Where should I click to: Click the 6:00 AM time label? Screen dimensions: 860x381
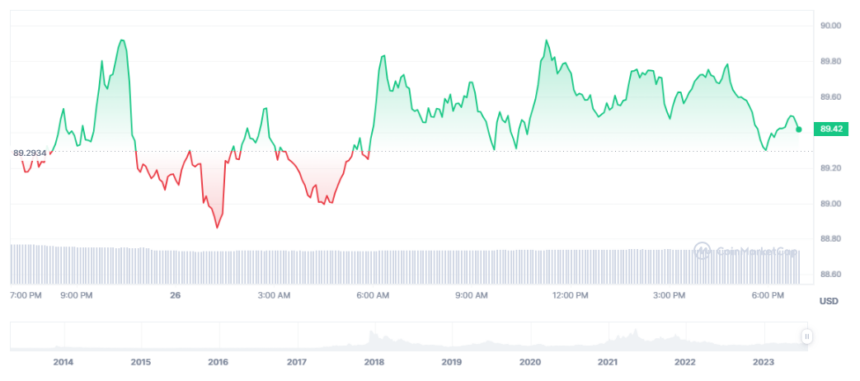pyautogui.click(x=374, y=295)
